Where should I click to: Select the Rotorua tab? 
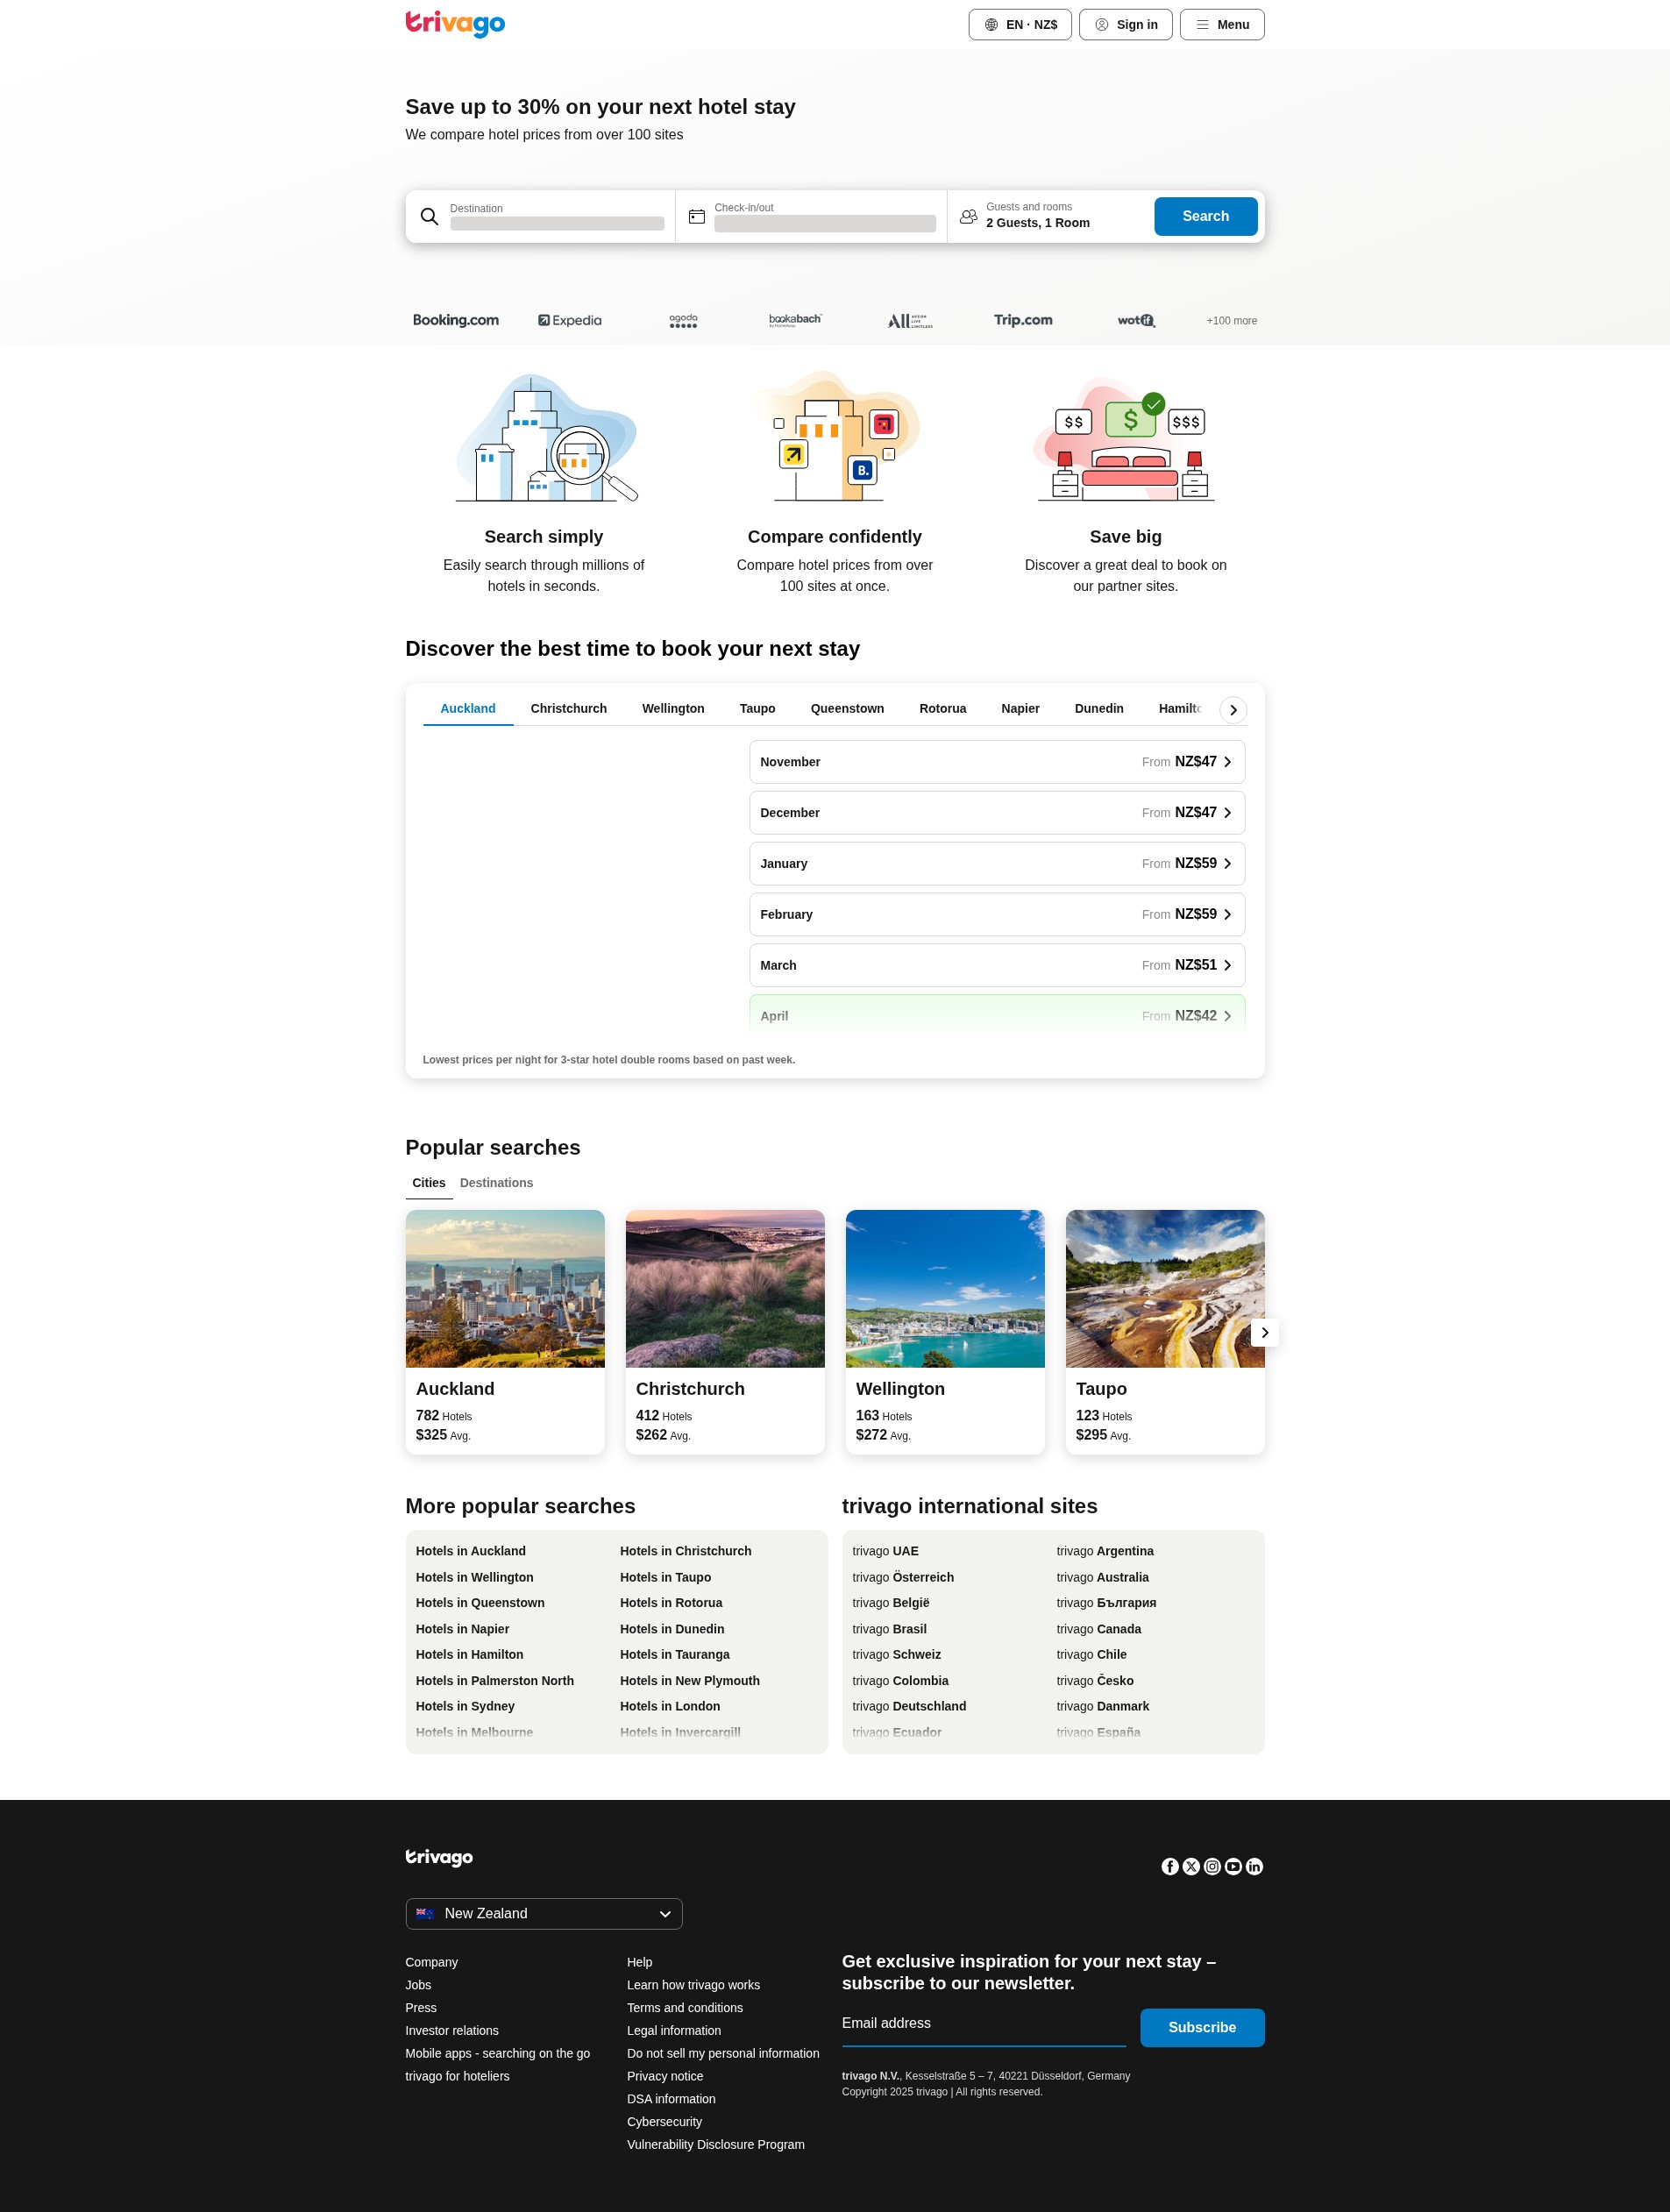tap(943, 708)
